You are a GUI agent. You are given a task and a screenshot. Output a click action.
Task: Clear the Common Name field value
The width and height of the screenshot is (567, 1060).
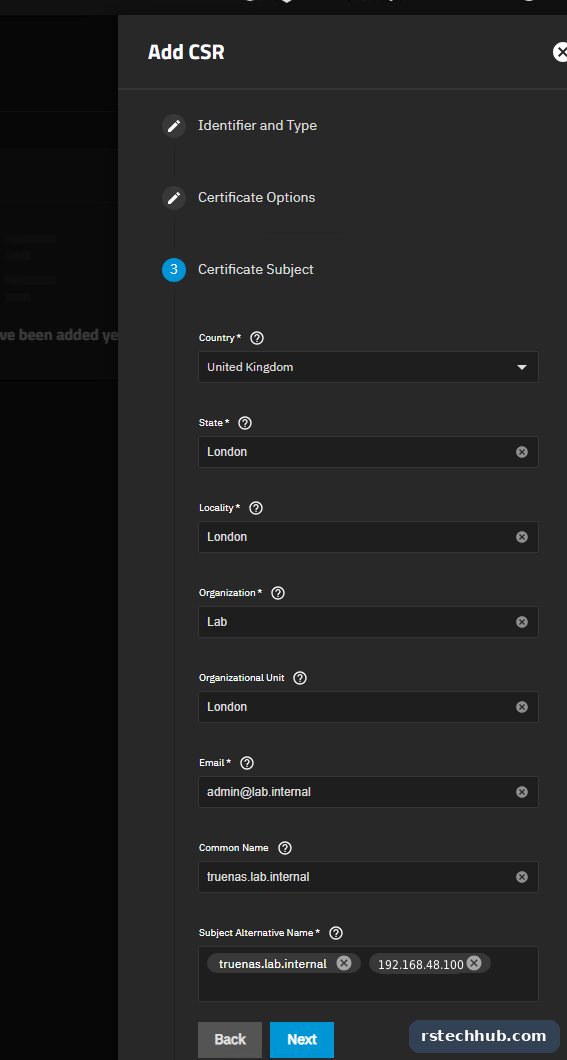point(522,877)
